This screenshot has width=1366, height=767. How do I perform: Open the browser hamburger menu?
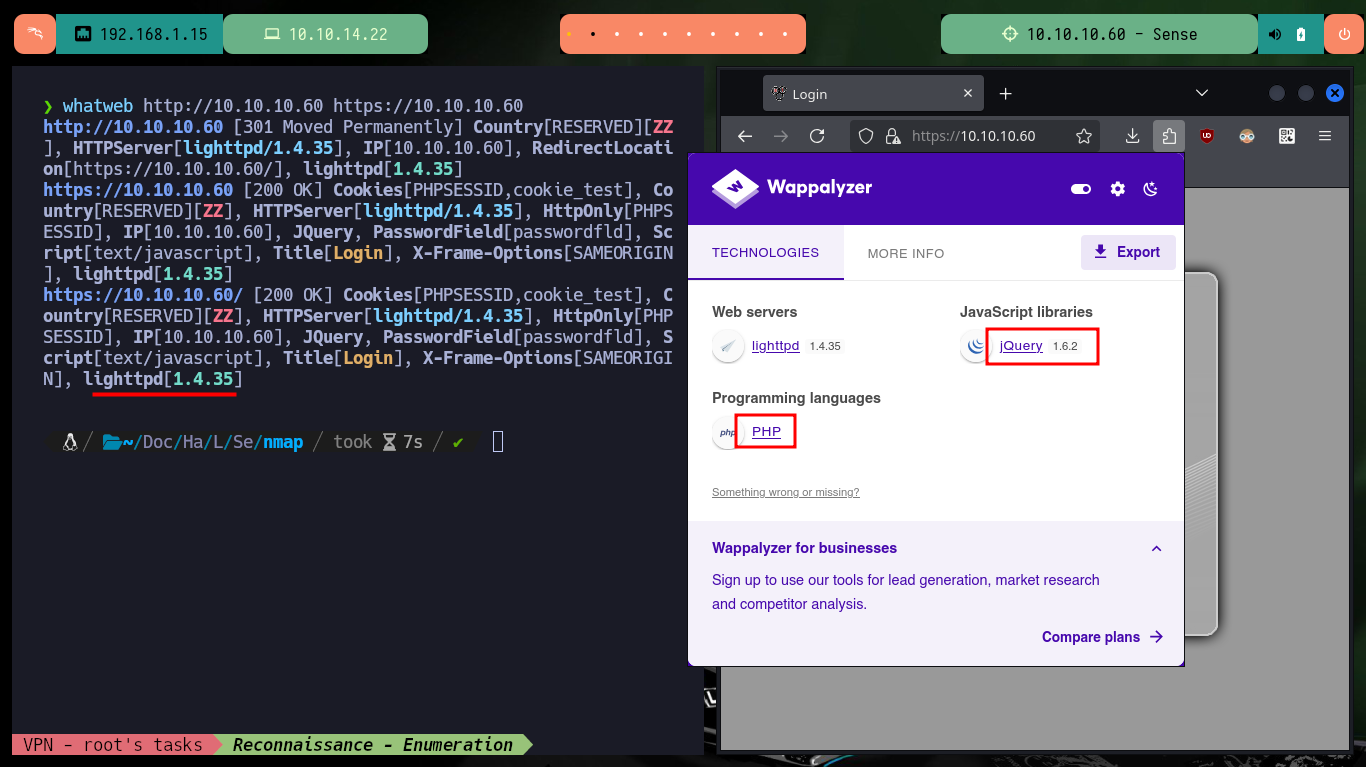1325,136
